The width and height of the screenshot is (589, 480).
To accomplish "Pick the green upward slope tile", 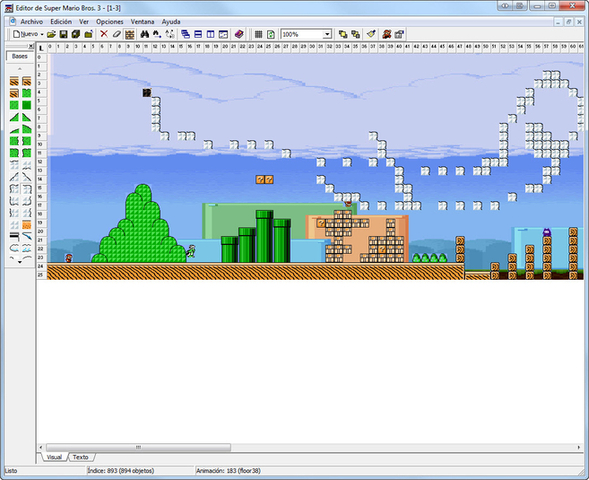I will 14,117.
